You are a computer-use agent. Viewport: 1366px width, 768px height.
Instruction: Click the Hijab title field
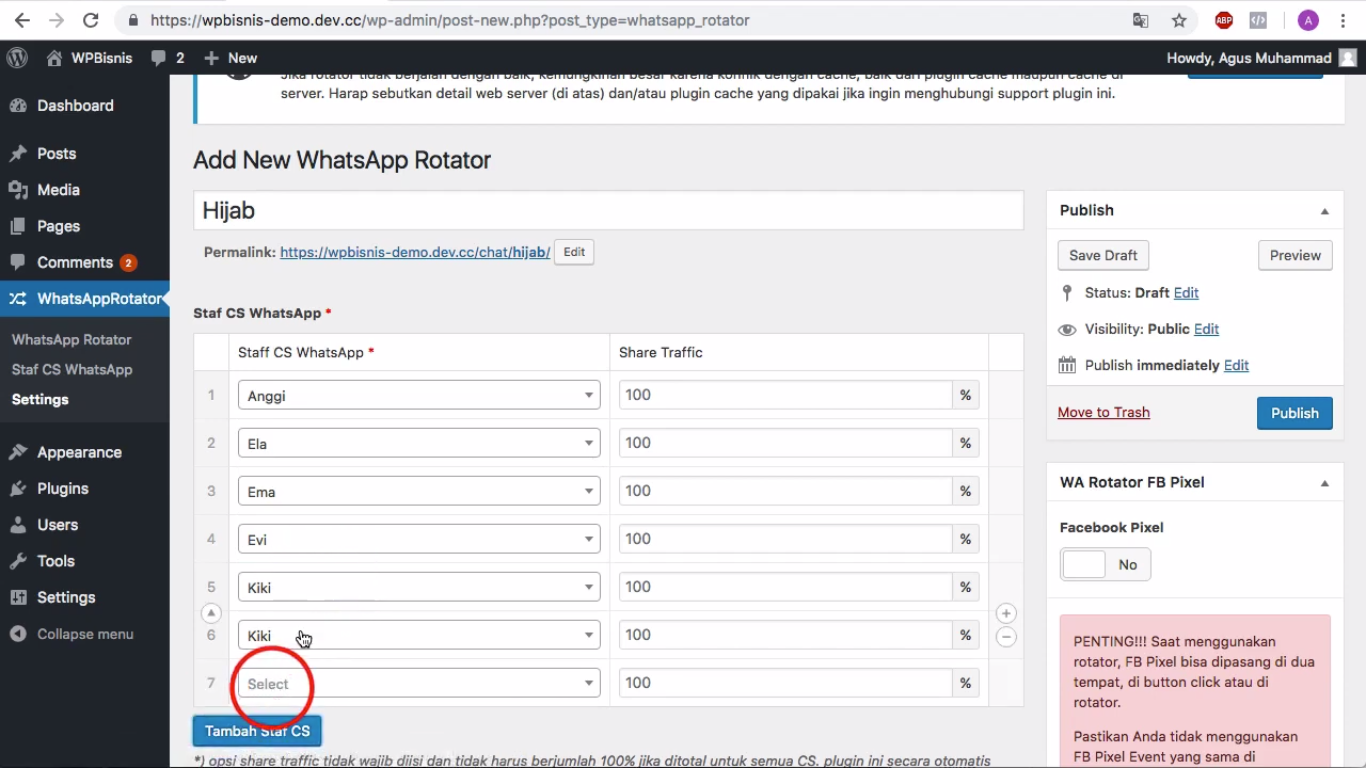tap(608, 210)
